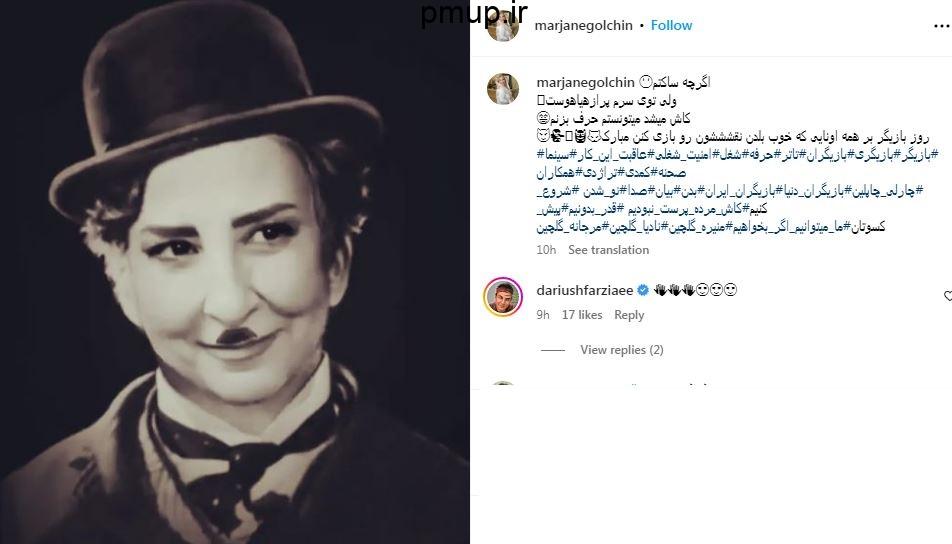
Task: Click marjanegolchin avatar beside the caption
Action: pyautogui.click(x=503, y=89)
